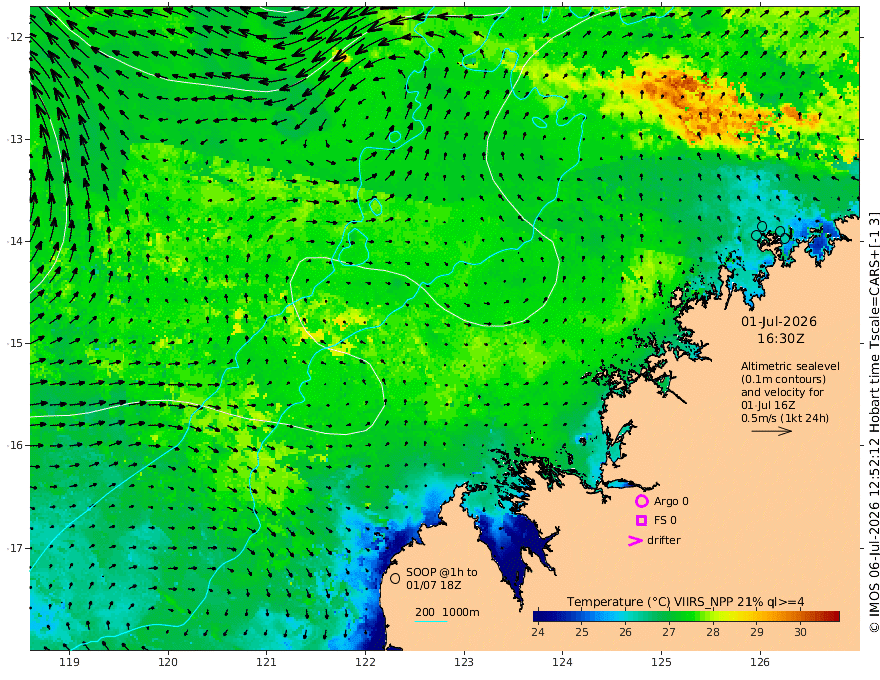Click the longitude axis label 125
The width and height of the screenshot is (880, 680).
(662, 663)
